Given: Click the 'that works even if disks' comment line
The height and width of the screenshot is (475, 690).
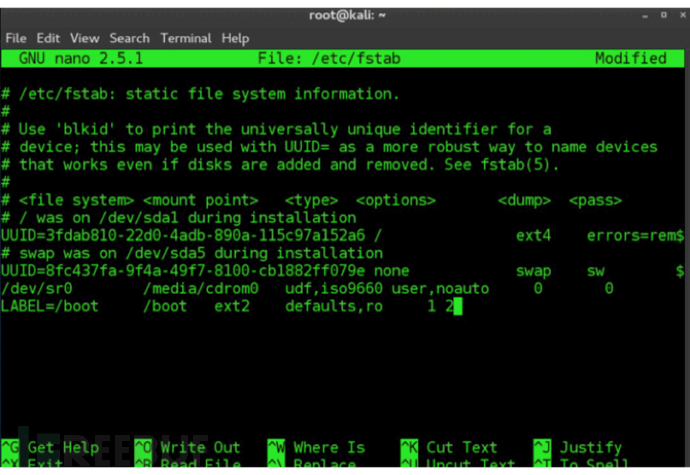Looking at the screenshot, I should [x=280, y=164].
